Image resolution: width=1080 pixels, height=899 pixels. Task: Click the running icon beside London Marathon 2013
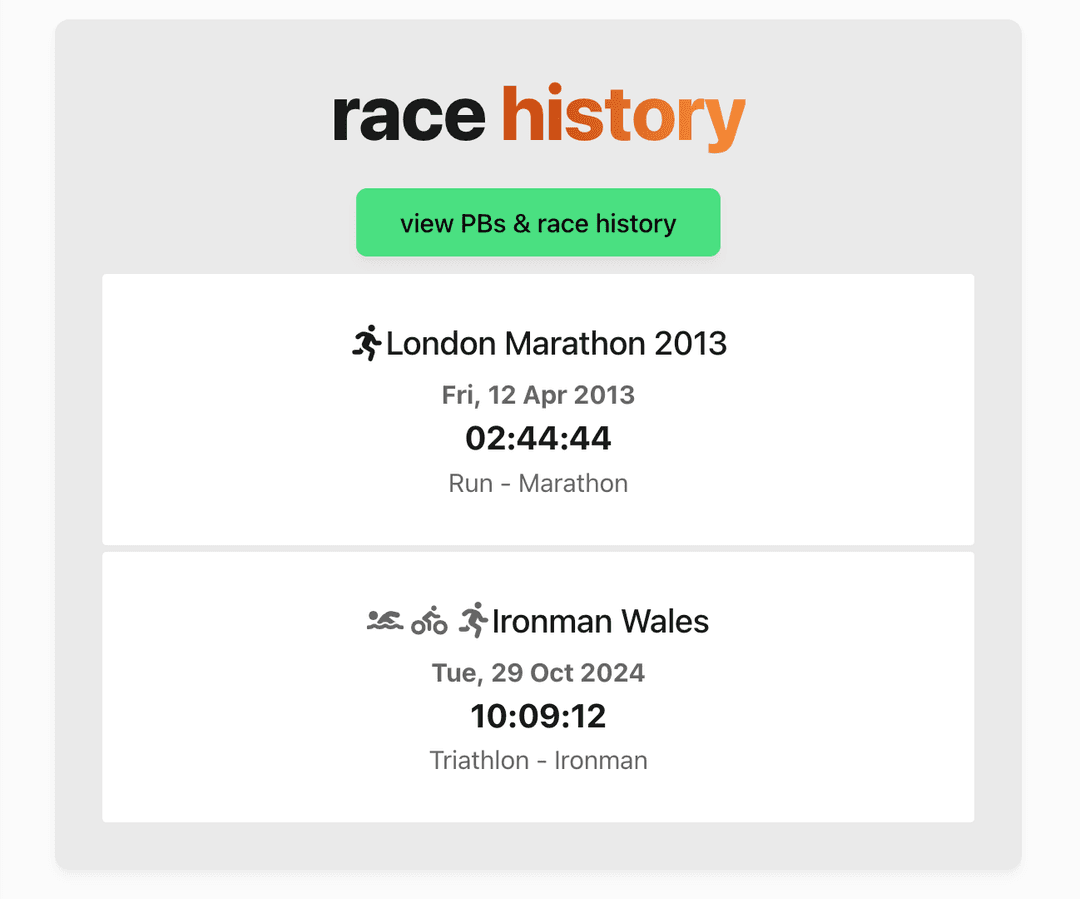coord(367,343)
